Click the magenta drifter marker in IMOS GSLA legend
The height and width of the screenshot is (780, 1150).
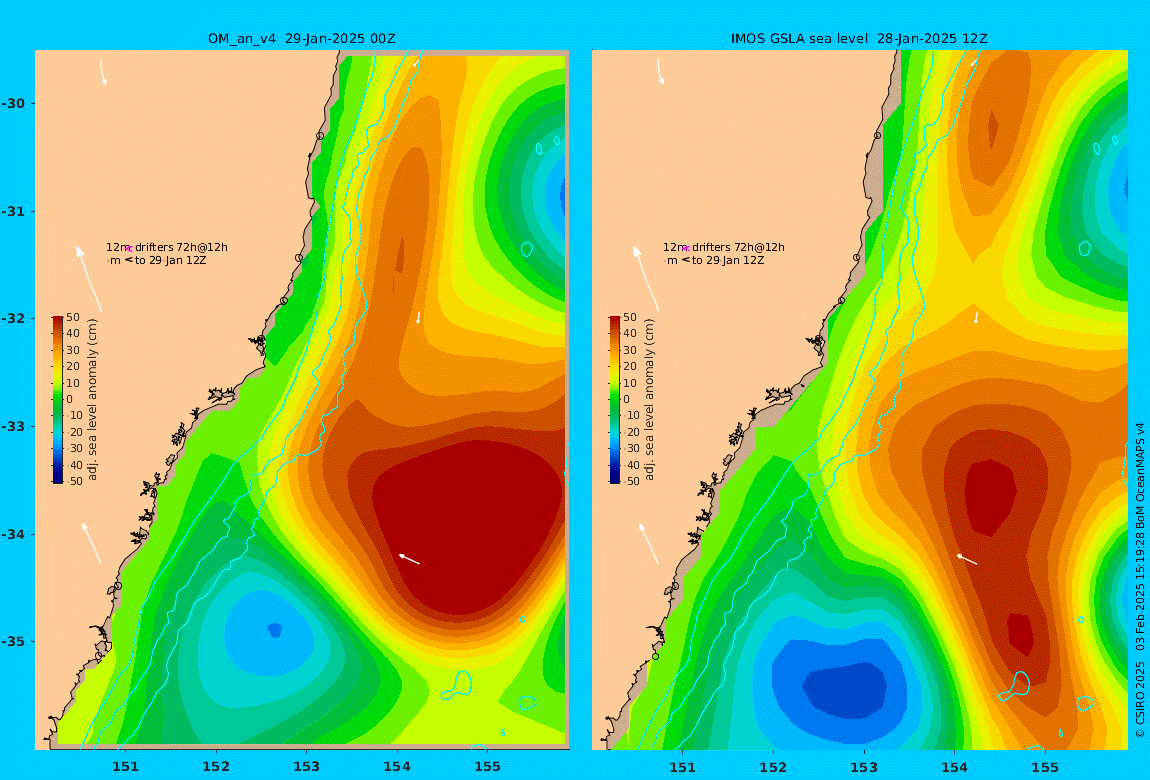tap(685, 249)
